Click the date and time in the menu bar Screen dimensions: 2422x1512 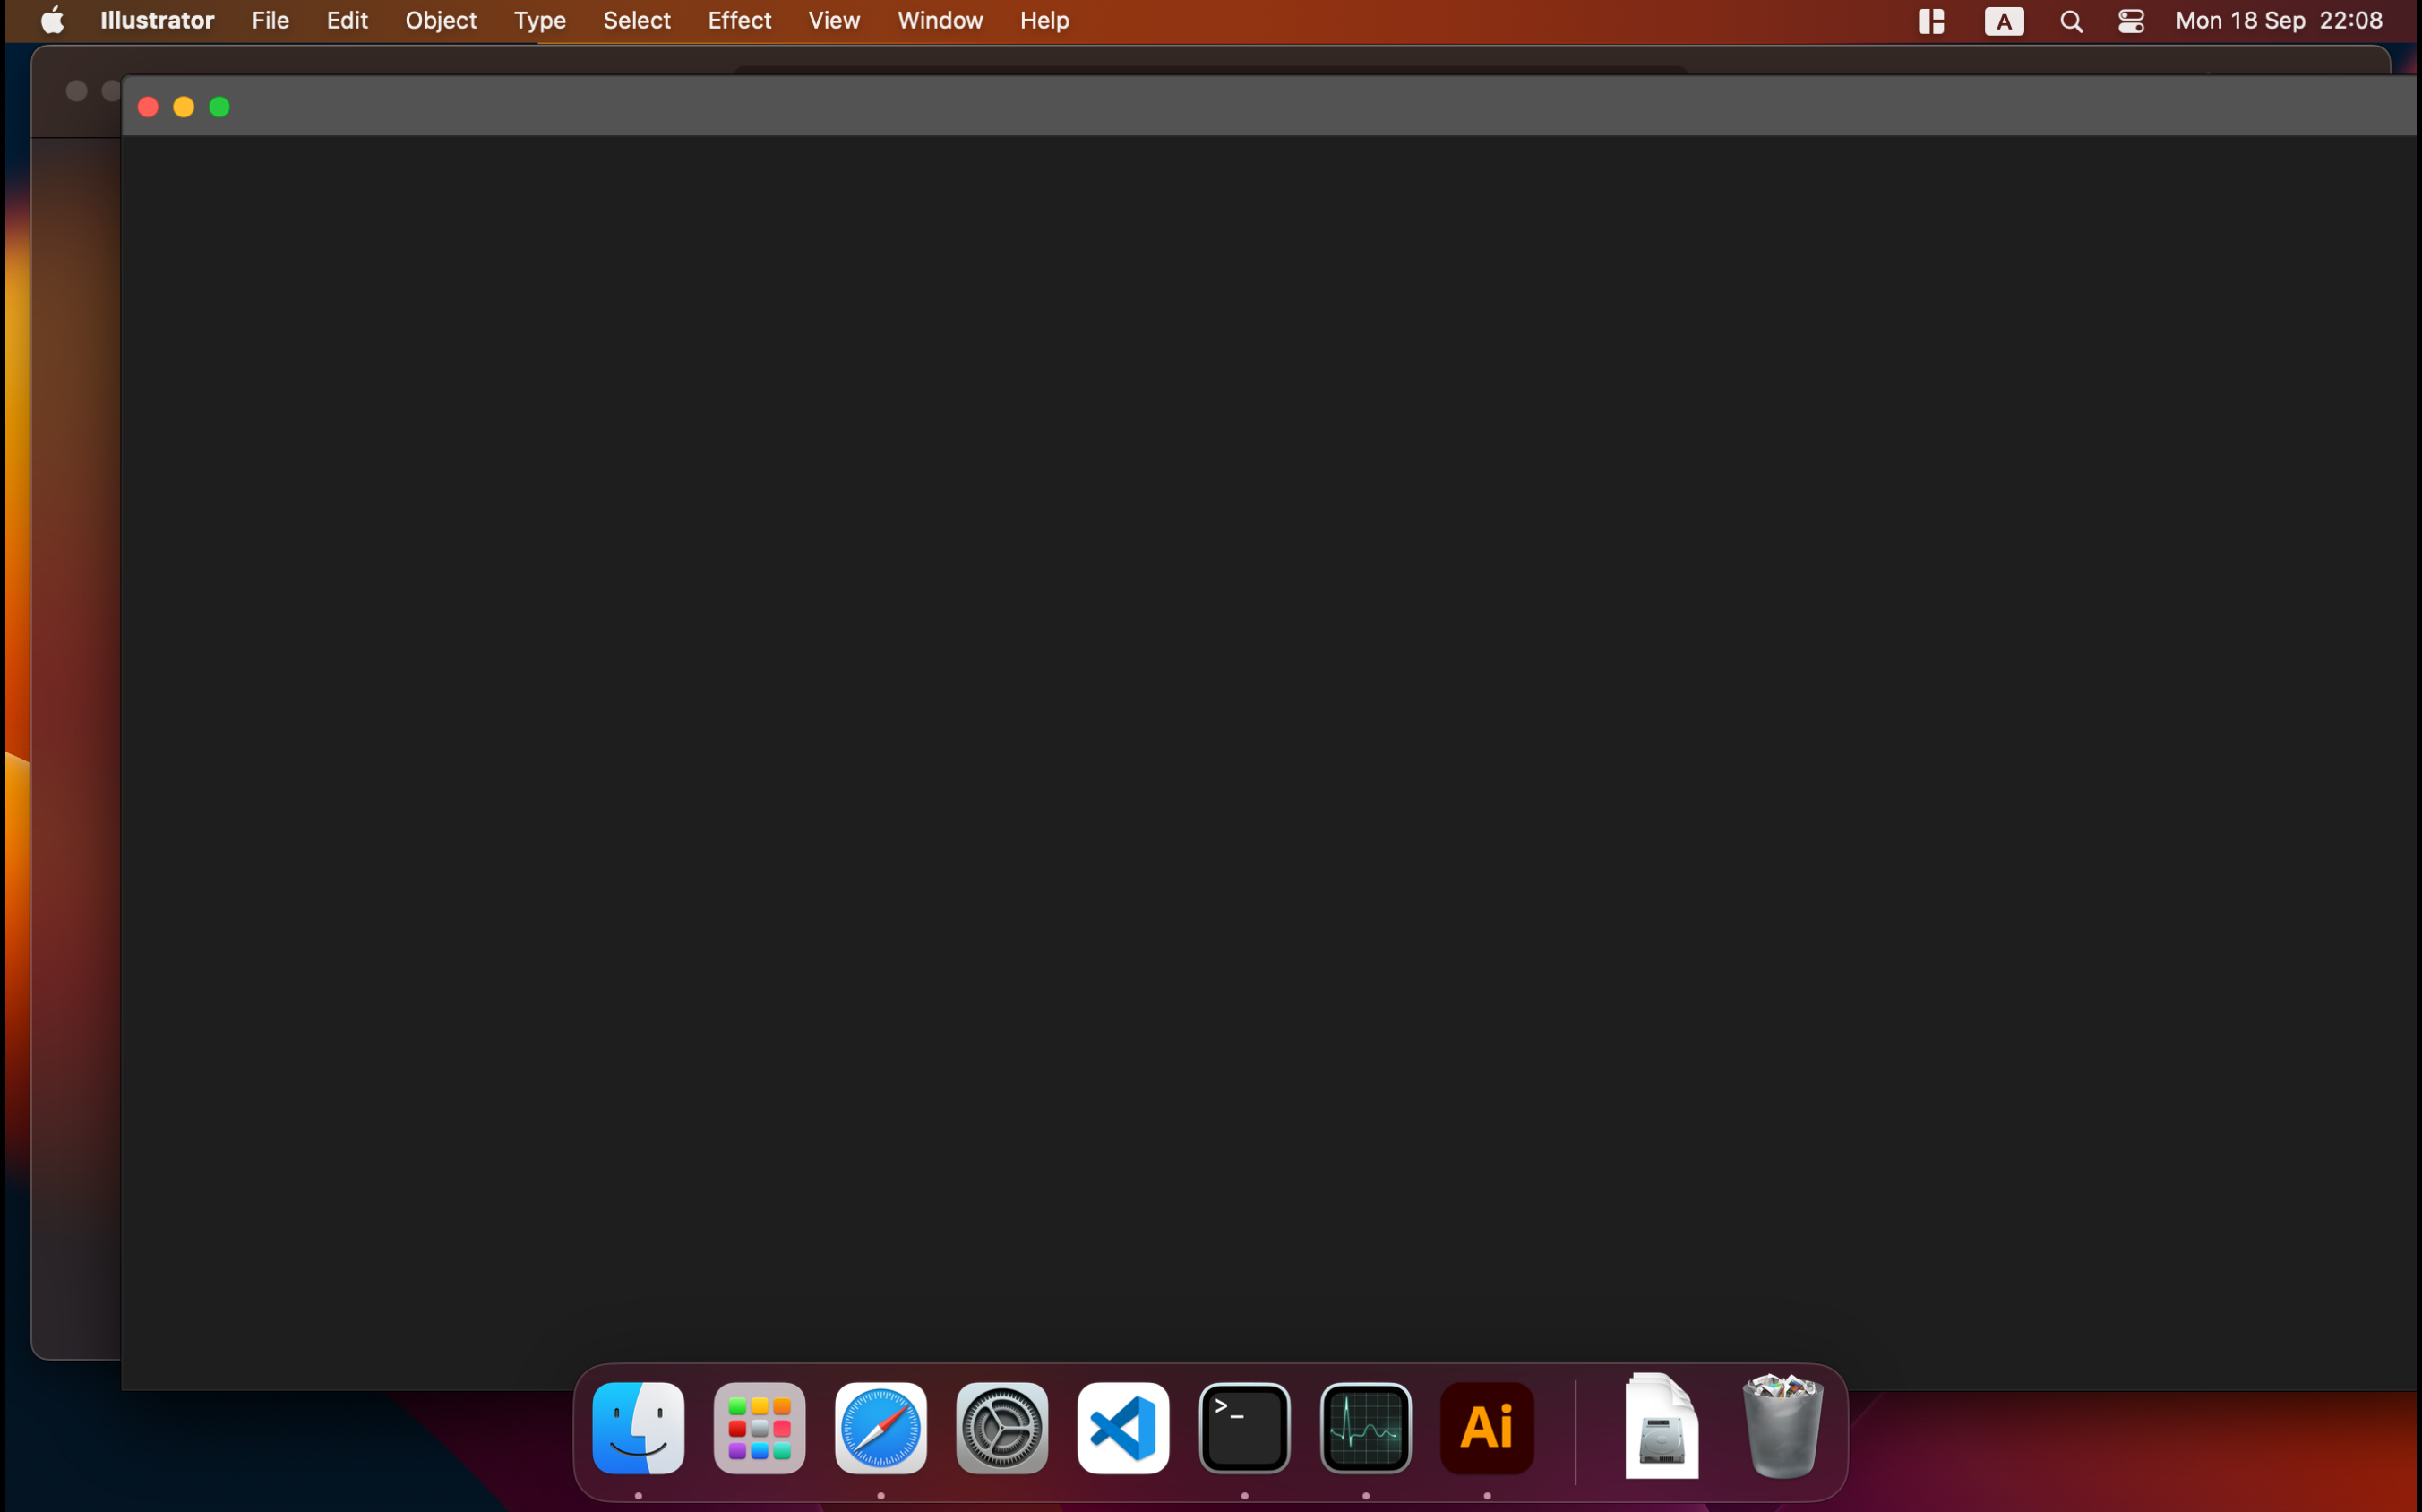[2280, 20]
